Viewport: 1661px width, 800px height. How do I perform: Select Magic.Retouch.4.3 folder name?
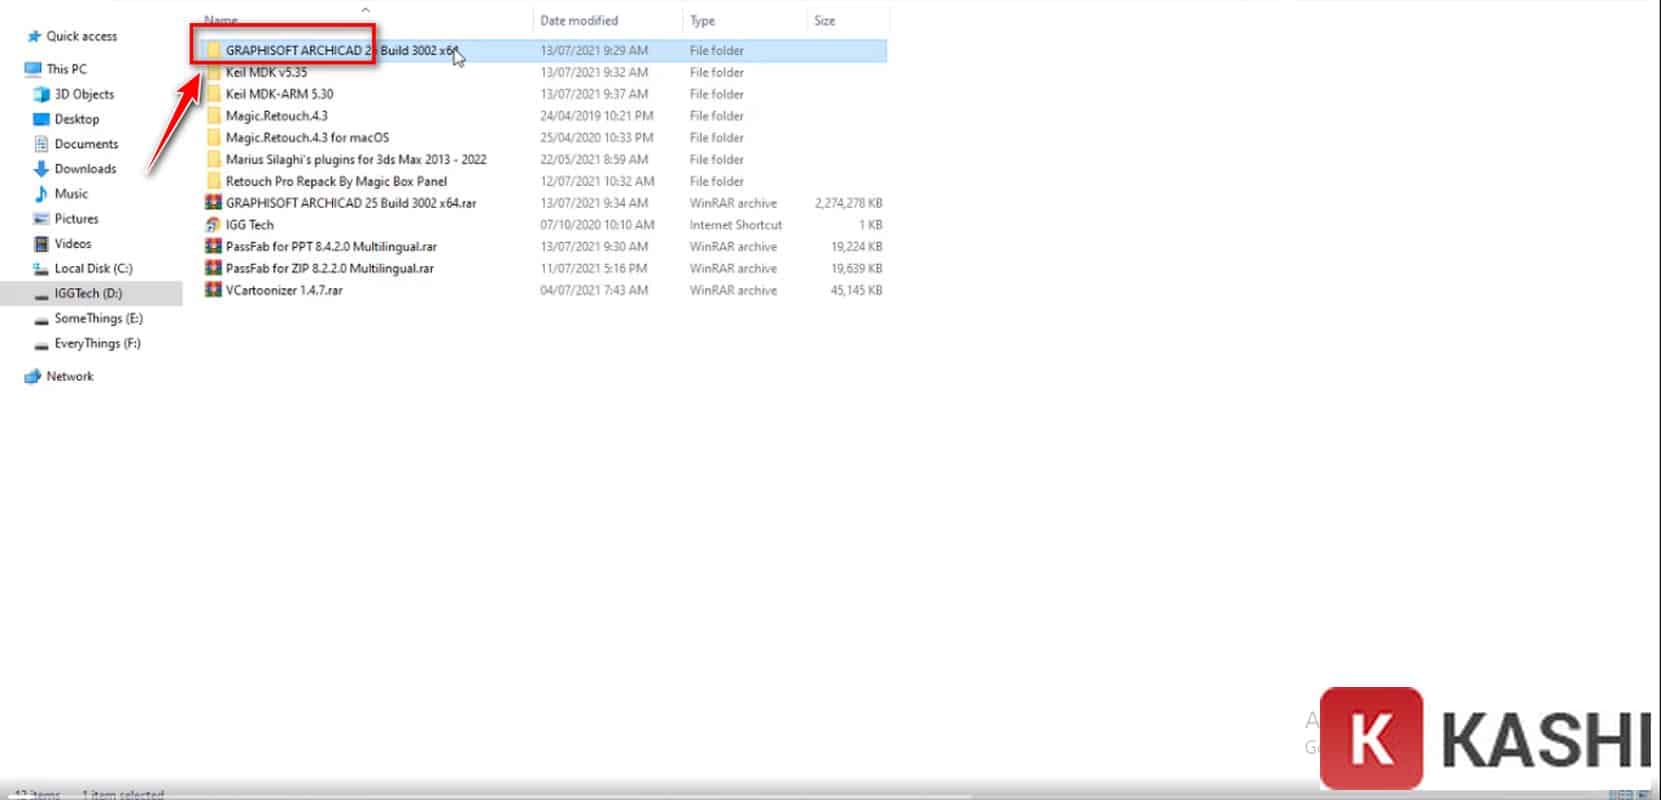tap(276, 117)
